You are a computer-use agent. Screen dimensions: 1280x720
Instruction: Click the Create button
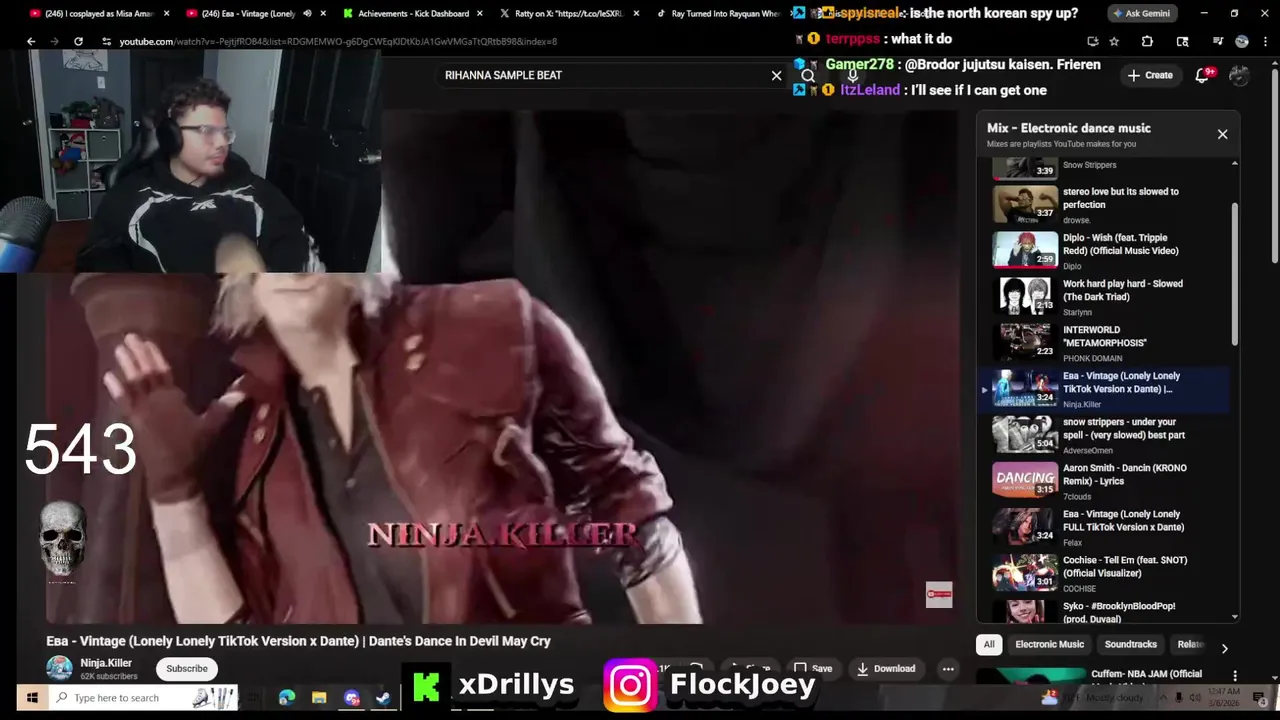[x=1150, y=75]
